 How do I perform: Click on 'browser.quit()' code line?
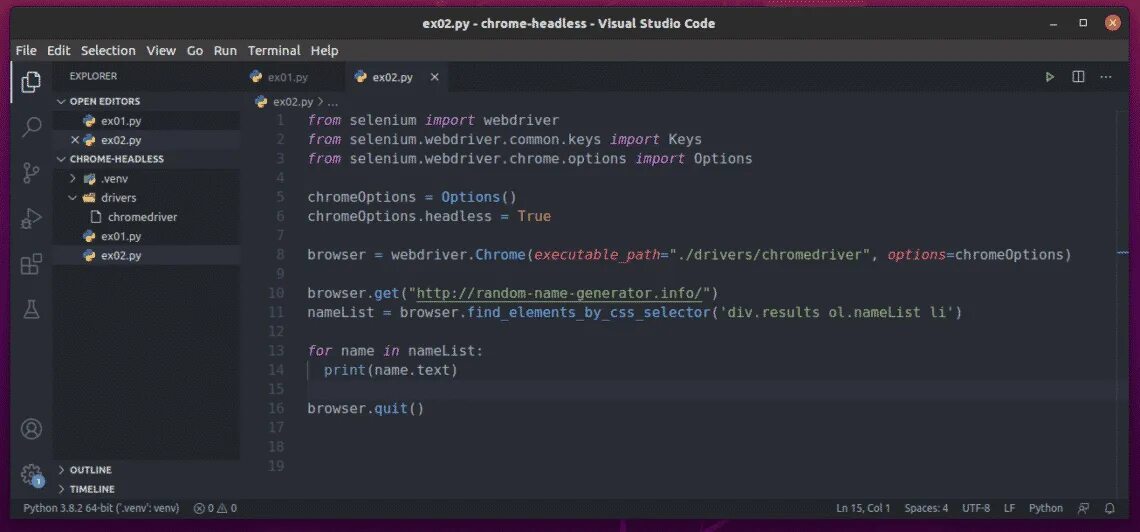coord(366,408)
